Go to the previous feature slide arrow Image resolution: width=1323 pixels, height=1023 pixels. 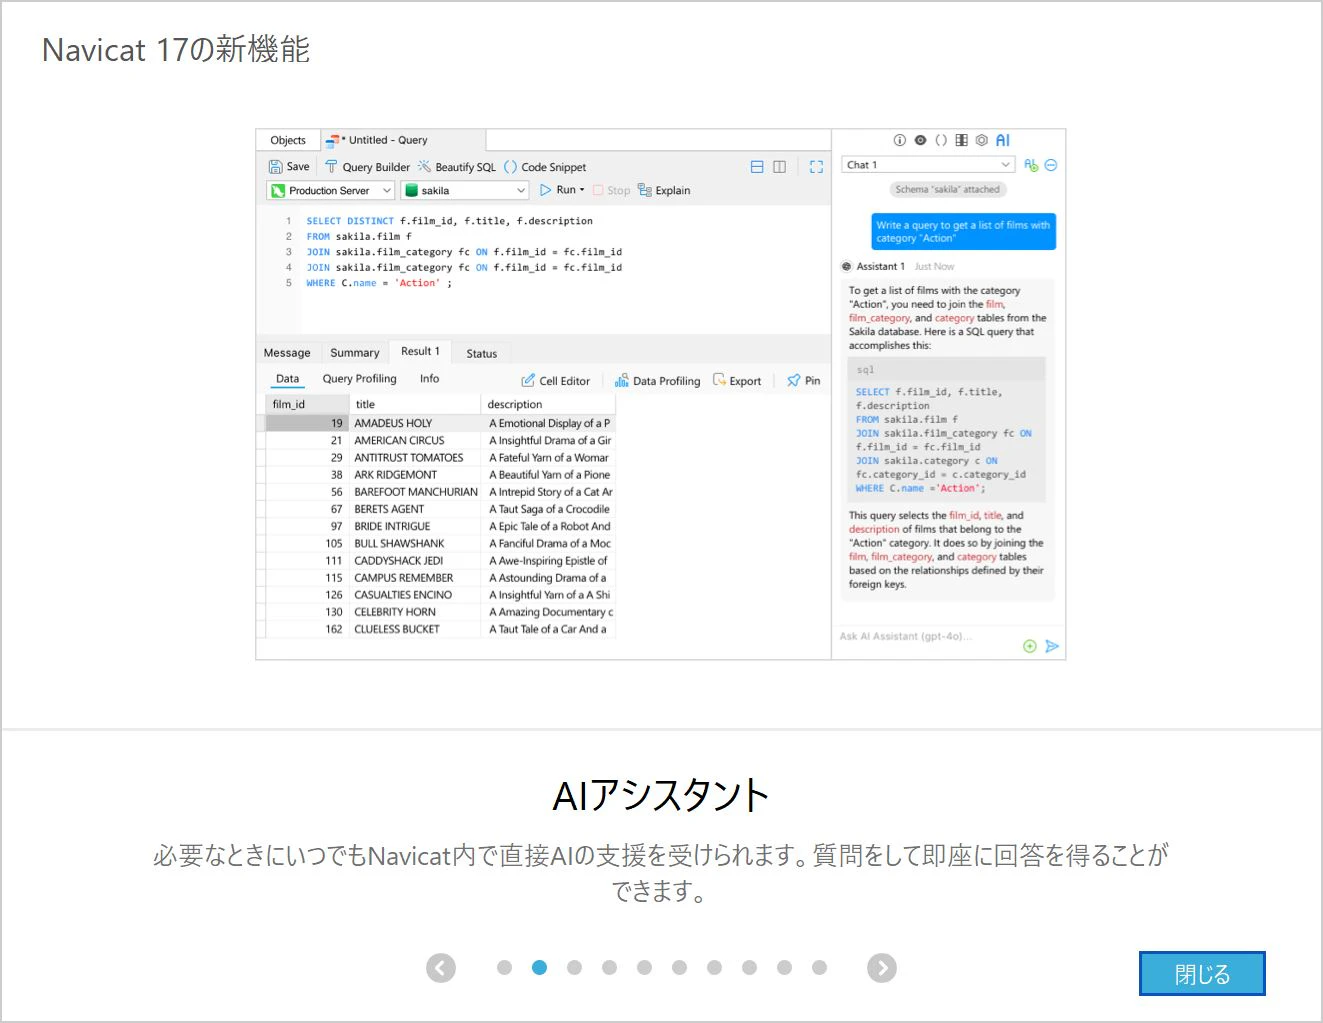pos(441,968)
